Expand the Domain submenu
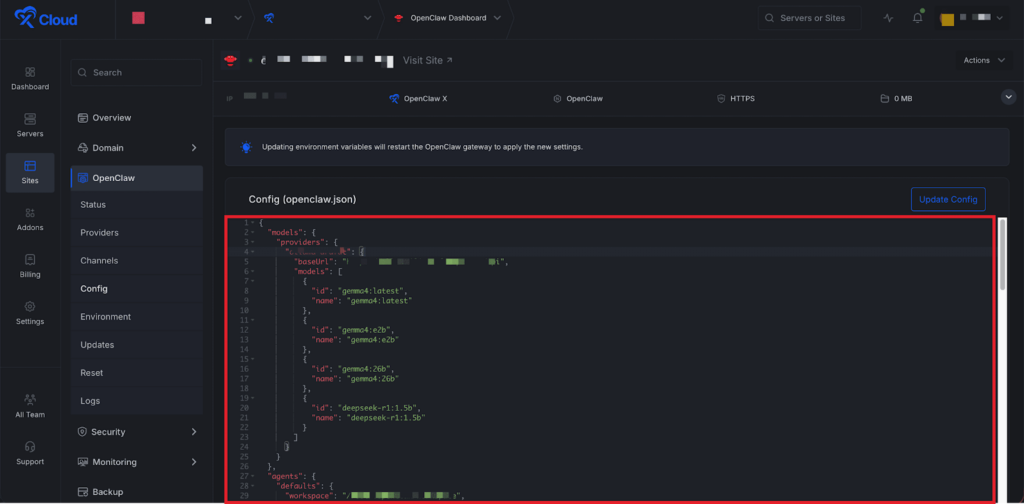 pyautogui.click(x=193, y=148)
